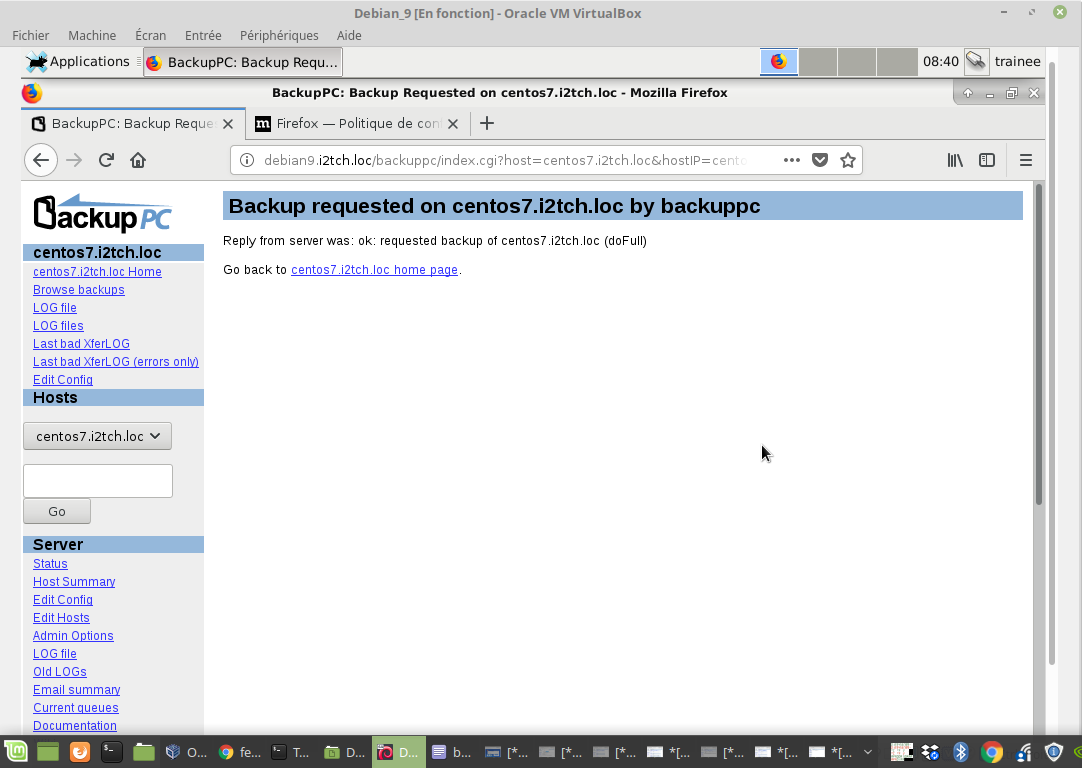The width and height of the screenshot is (1082, 768).
Task: Click the centos7.i2tch.loc home page link
Action: point(374,270)
